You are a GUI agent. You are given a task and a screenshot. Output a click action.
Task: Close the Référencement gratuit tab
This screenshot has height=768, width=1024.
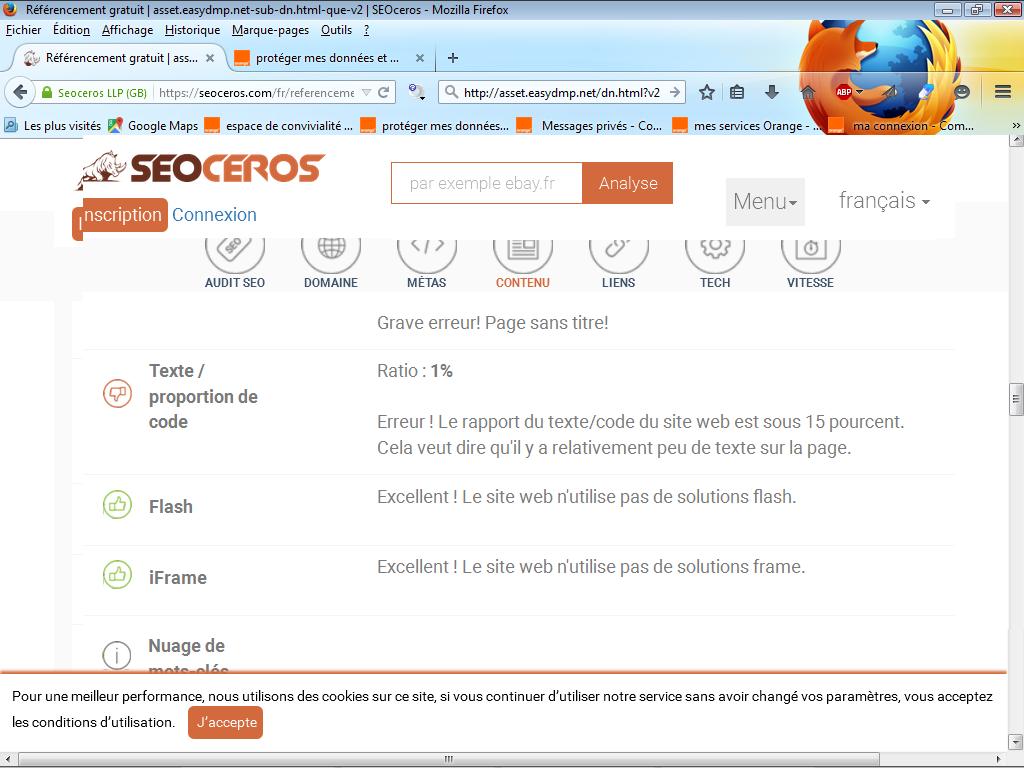click(x=210, y=58)
